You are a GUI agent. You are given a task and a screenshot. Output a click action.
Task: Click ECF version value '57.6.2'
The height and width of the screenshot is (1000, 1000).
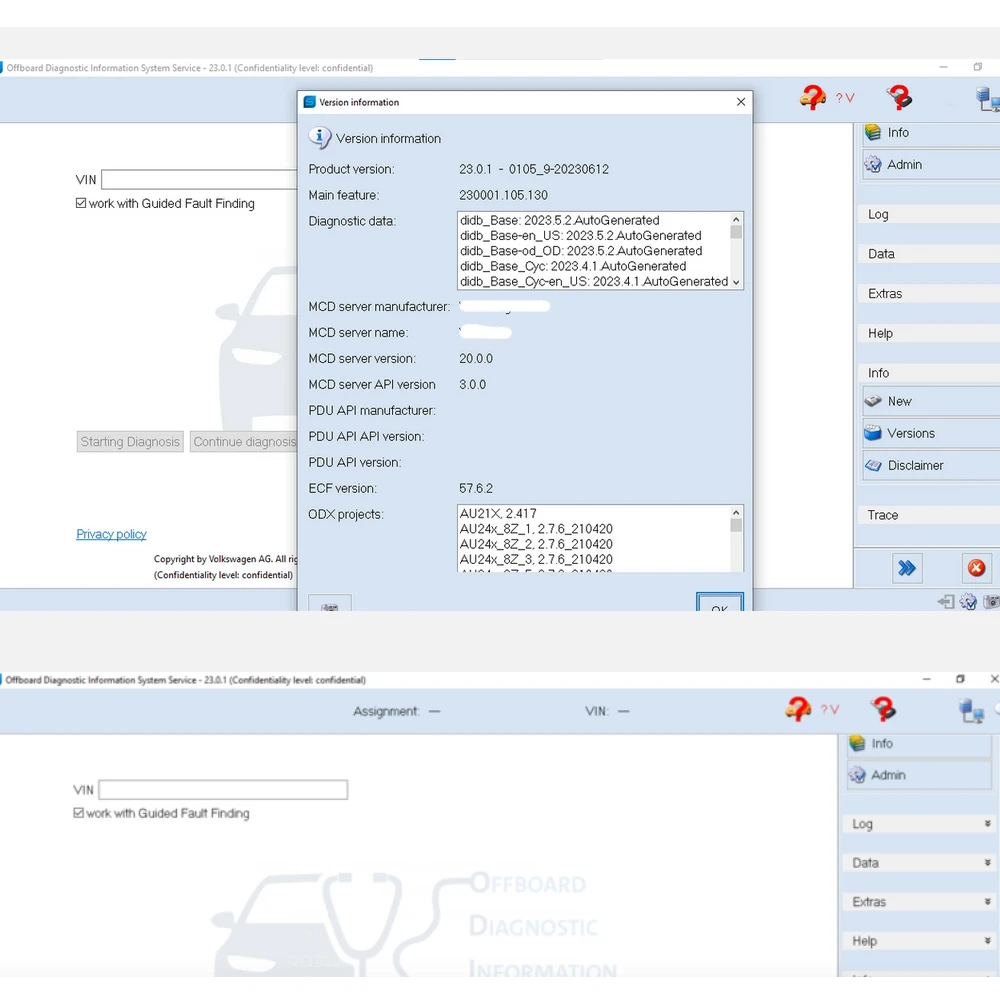coord(476,489)
